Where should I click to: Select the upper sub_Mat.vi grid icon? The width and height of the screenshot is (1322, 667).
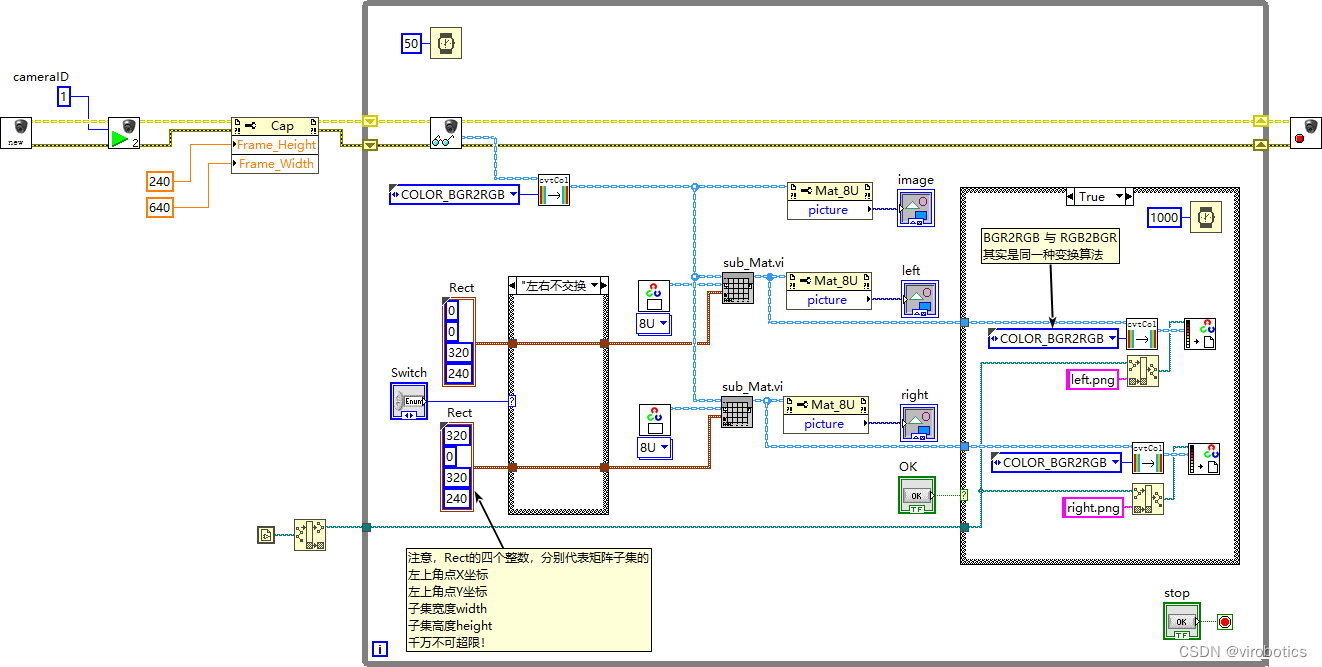click(x=736, y=290)
